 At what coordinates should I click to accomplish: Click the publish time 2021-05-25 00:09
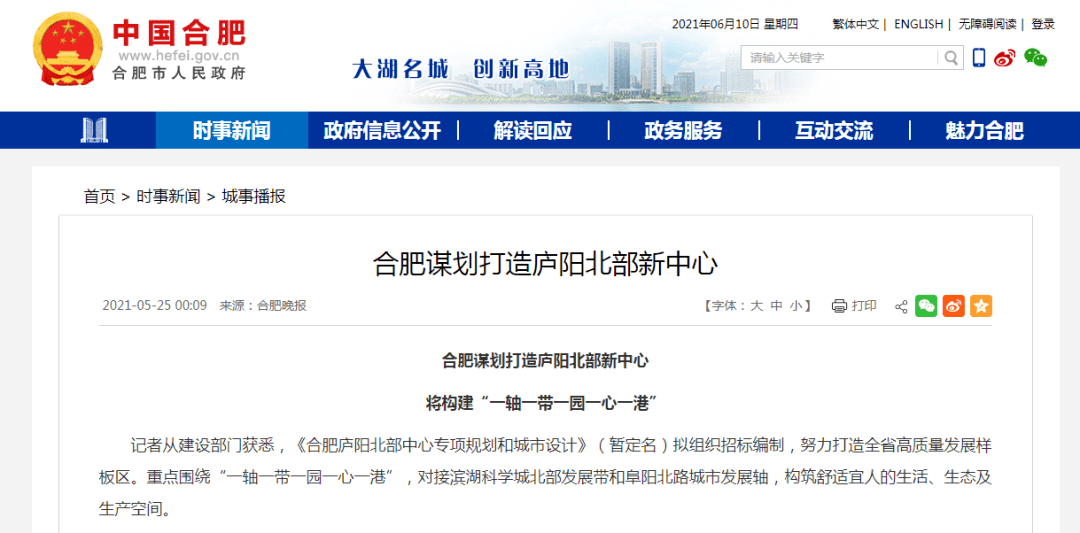pos(155,306)
